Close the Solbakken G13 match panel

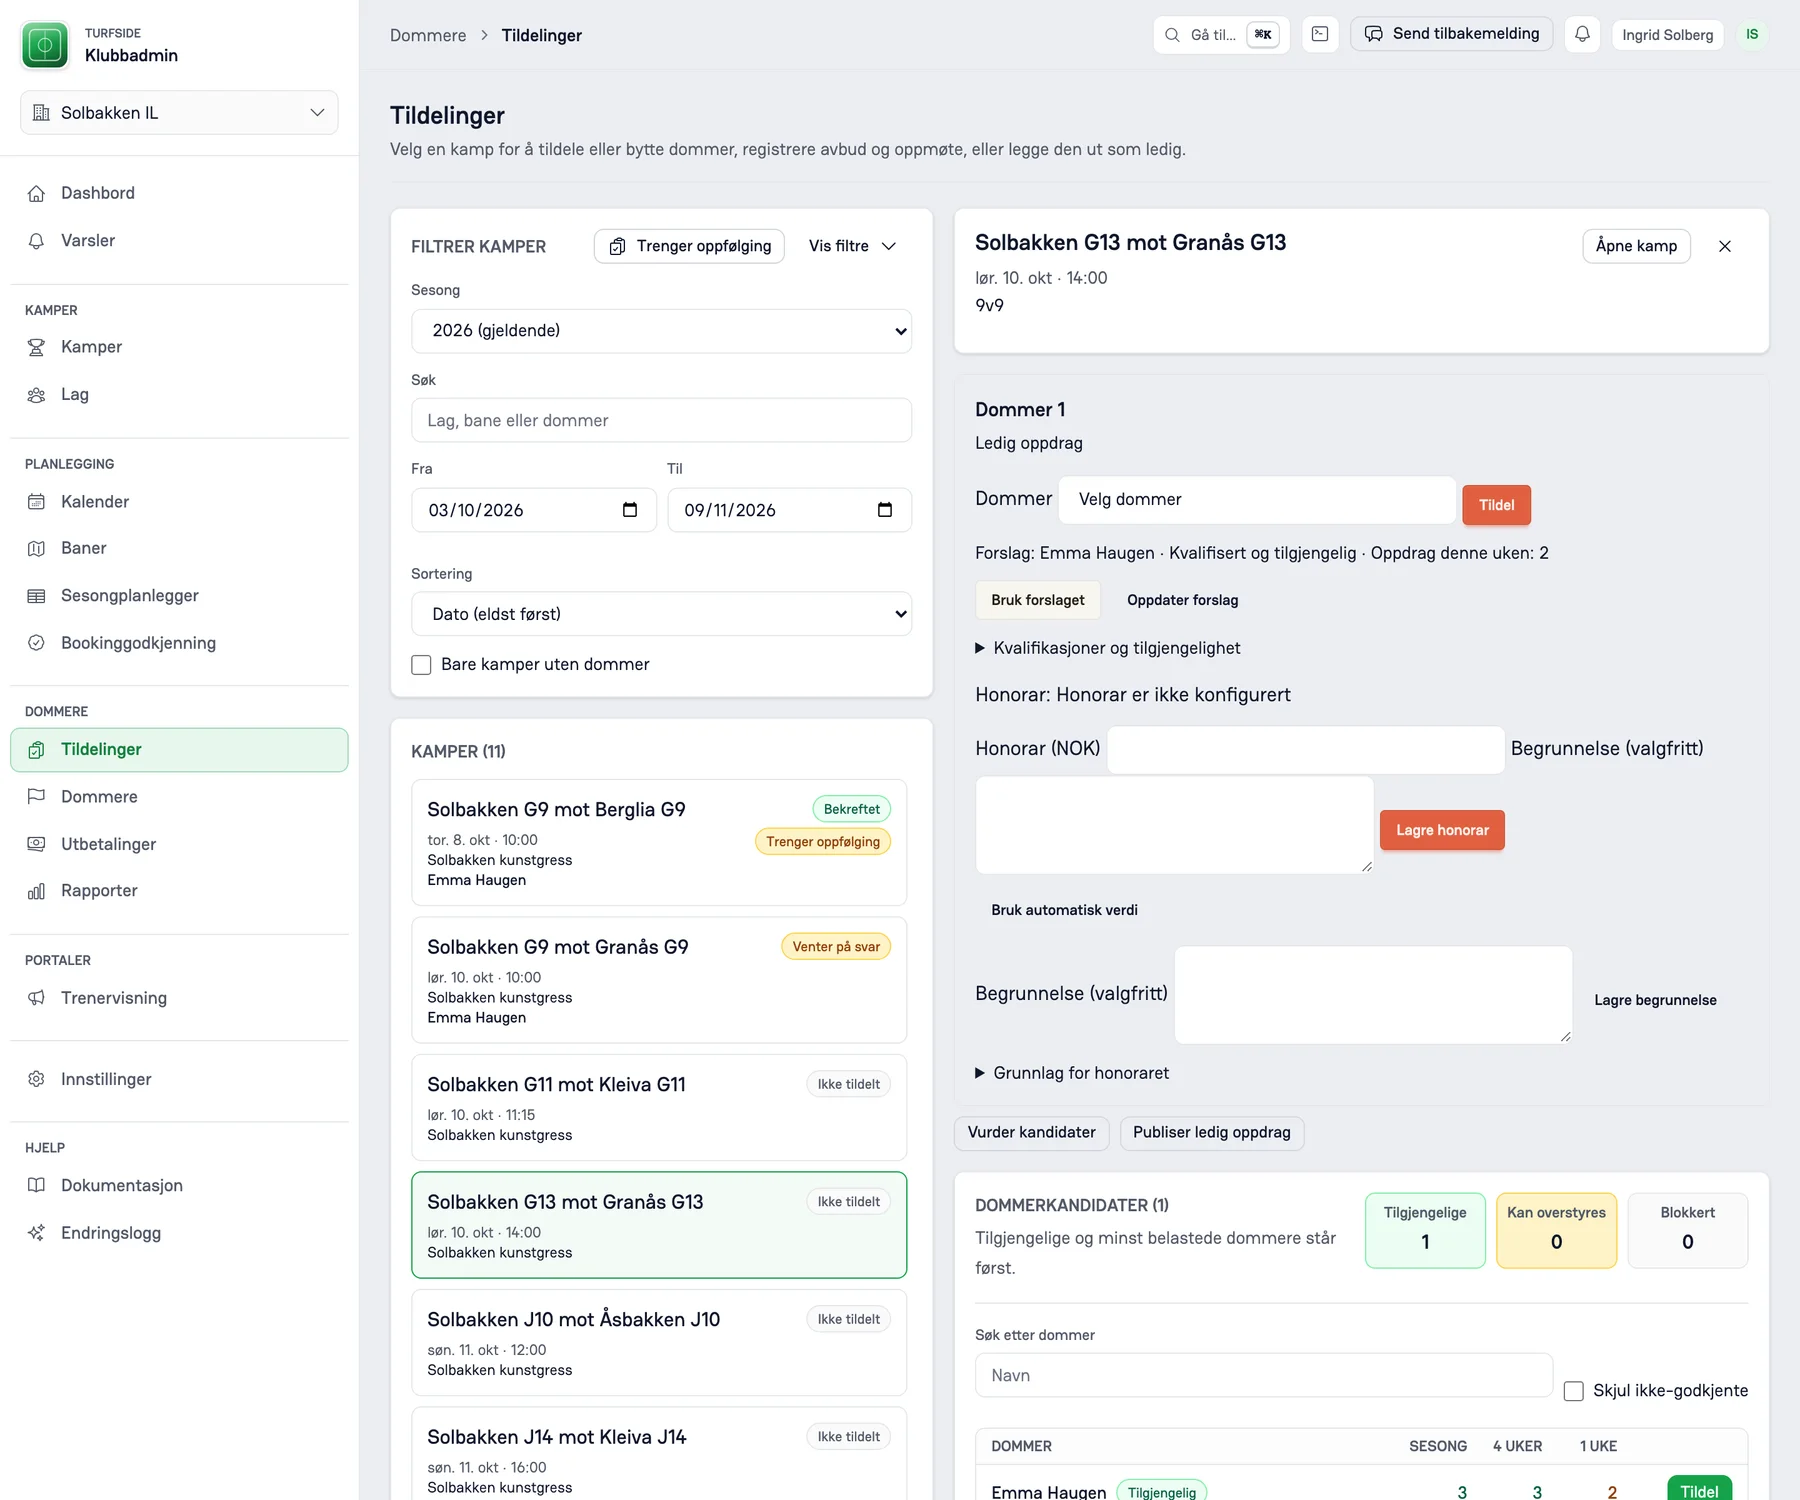pyautogui.click(x=1725, y=246)
